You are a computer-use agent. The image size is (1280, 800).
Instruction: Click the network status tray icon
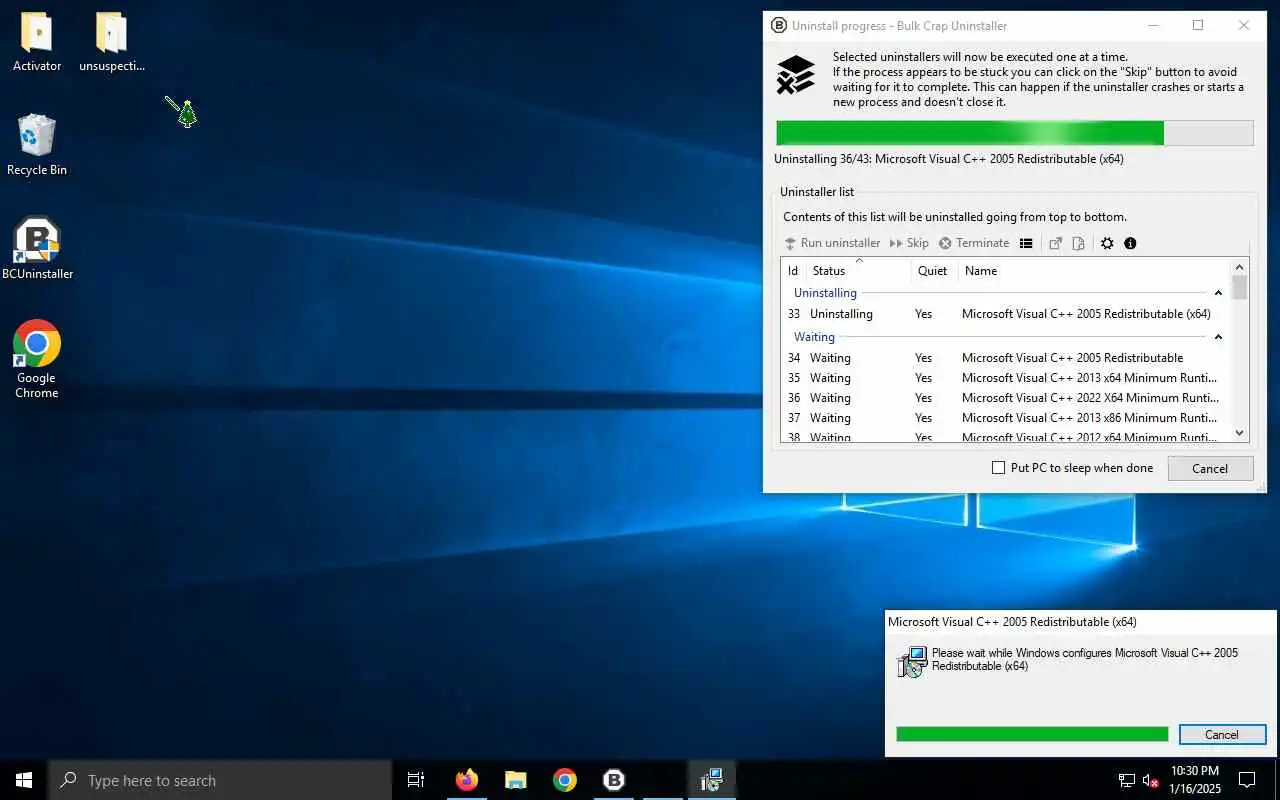click(x=1127, y=780)
